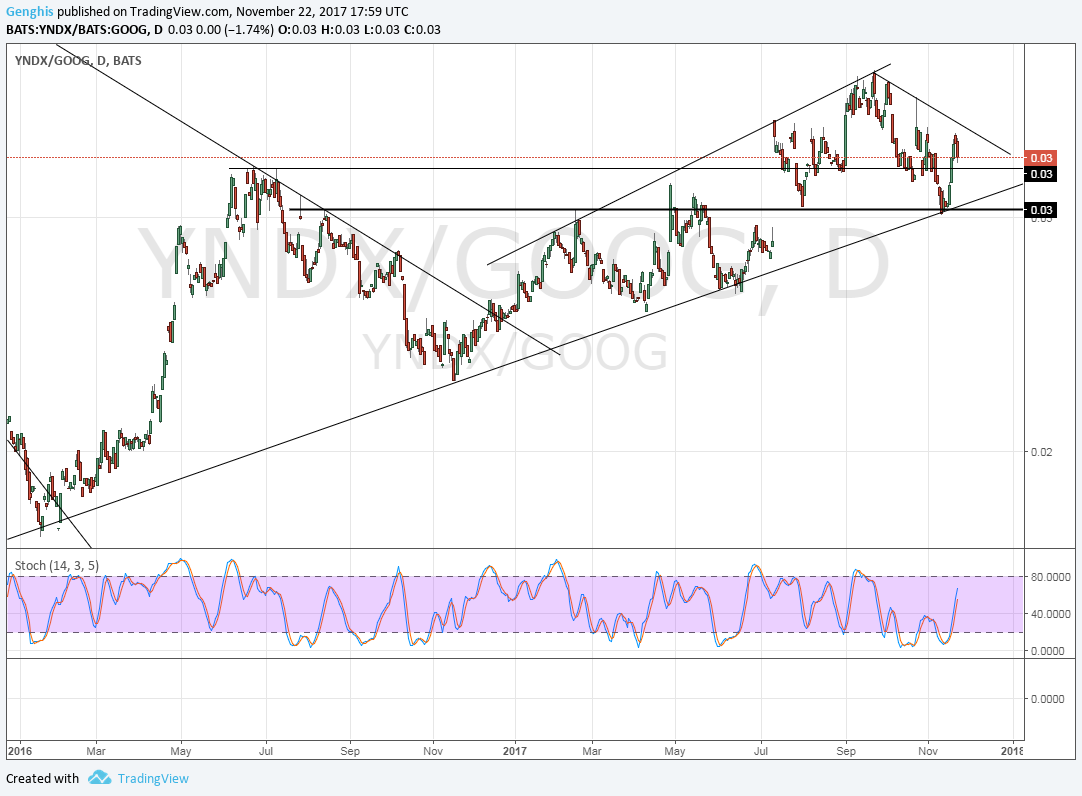Click the TradingView cloud logo icon

(x=99, y=778)
